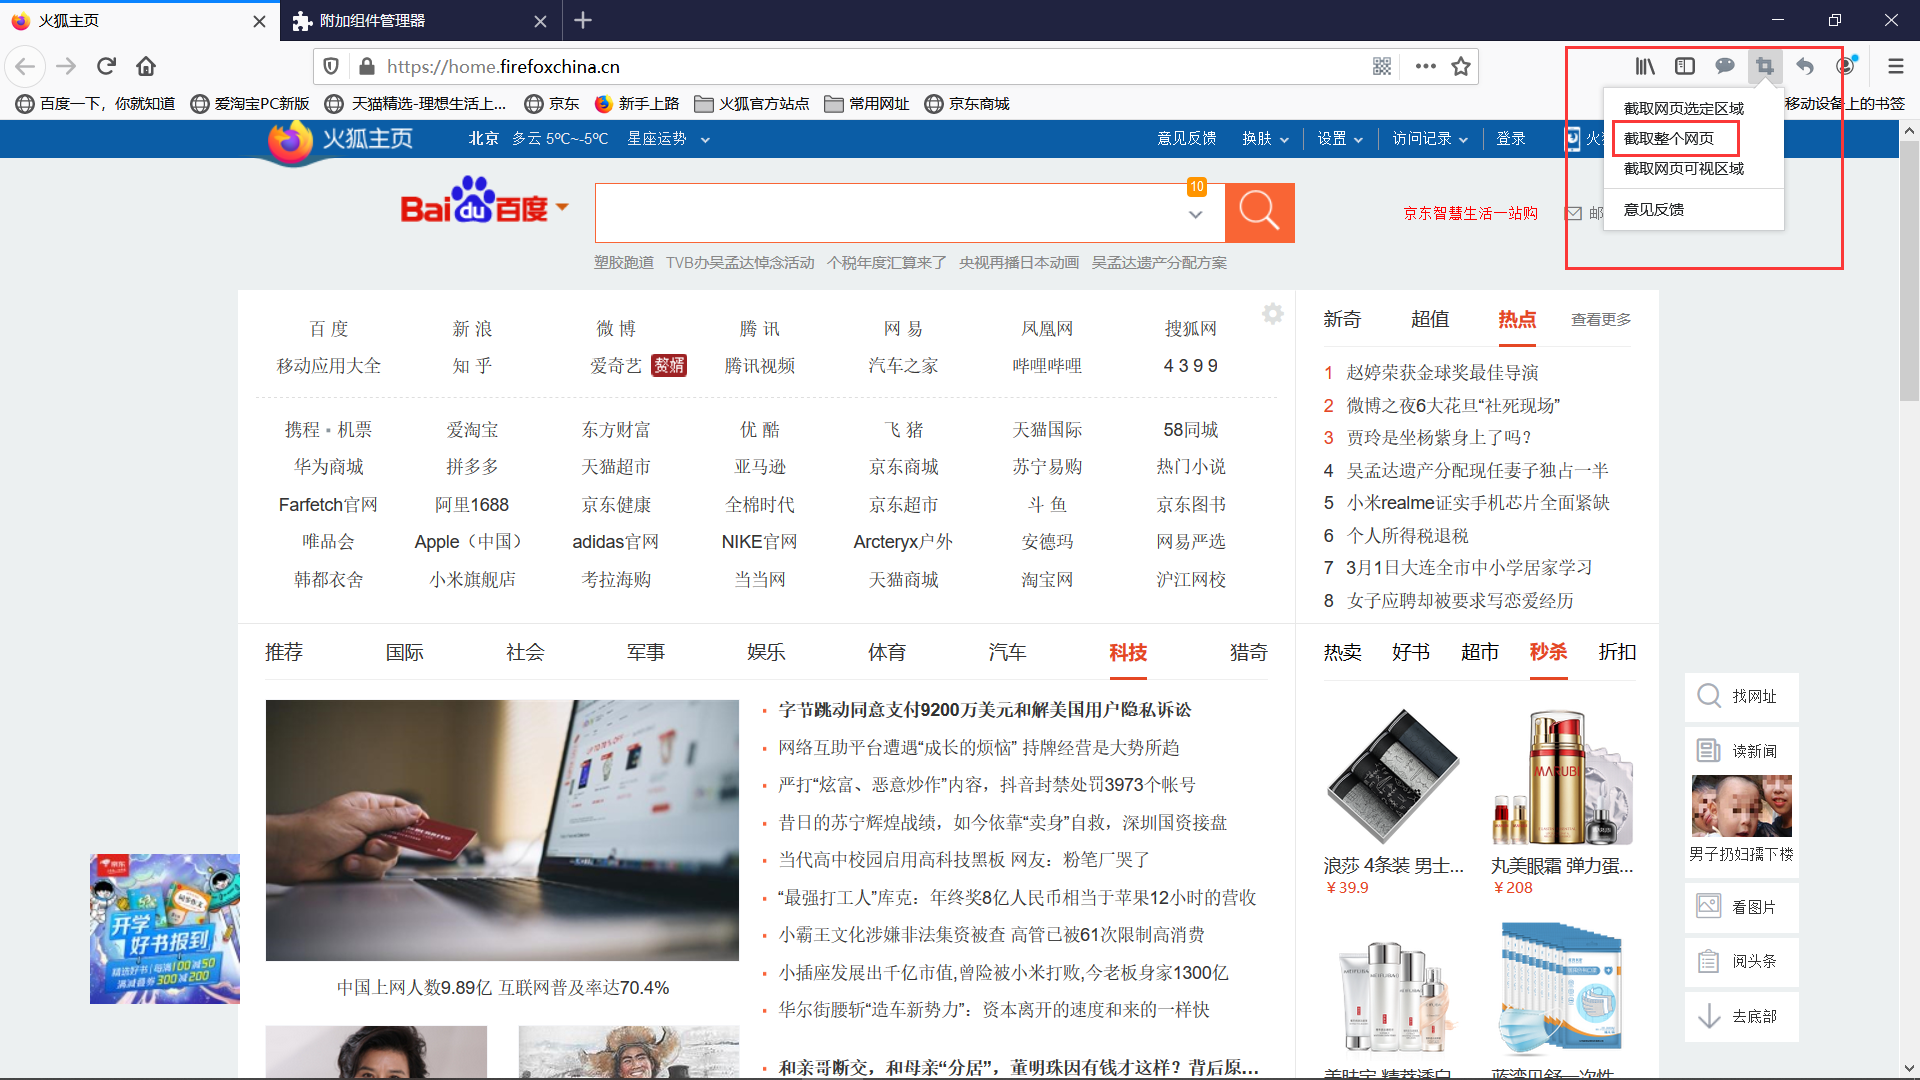Screen dimensions: 1920x1080
Task: Jump to bottom with 去底部
Action: (1741, 1016)
